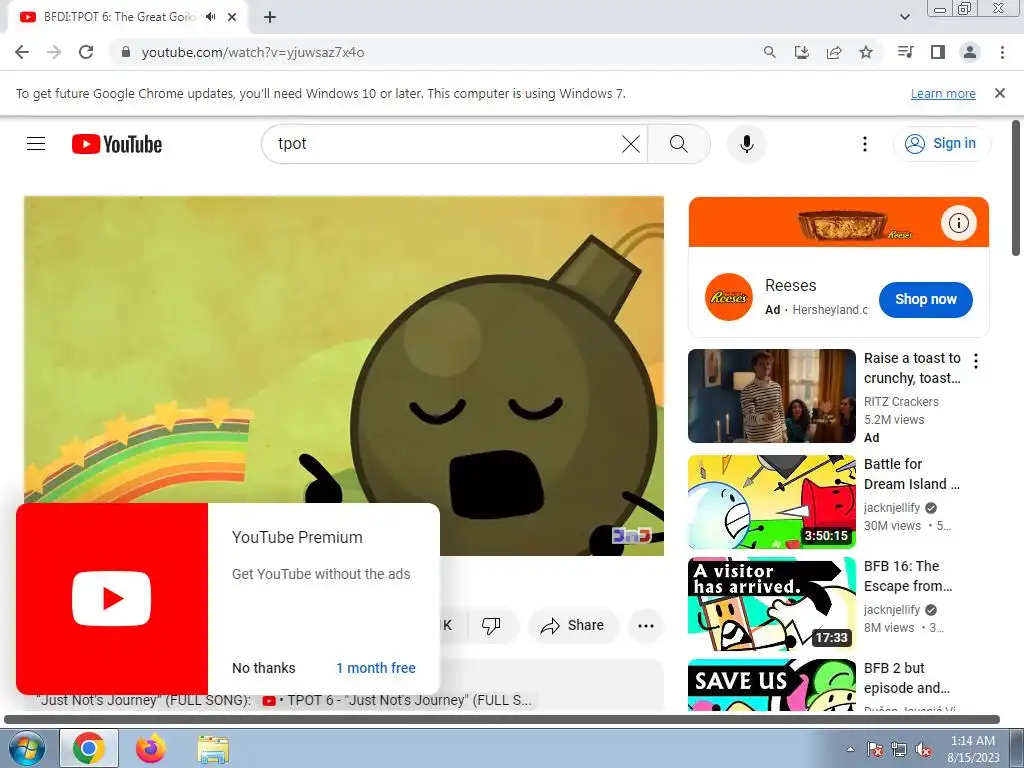
Task: Click the Reeses channel logo
Action: (x=729, y=297)
